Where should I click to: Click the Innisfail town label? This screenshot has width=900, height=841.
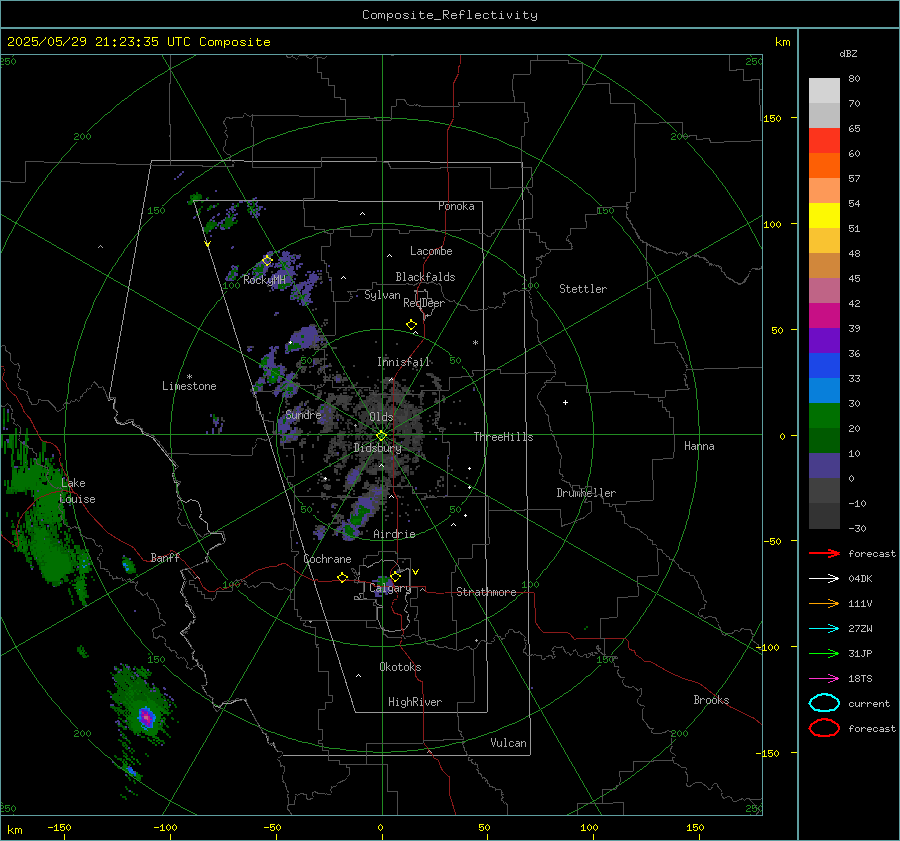(404, 362)
